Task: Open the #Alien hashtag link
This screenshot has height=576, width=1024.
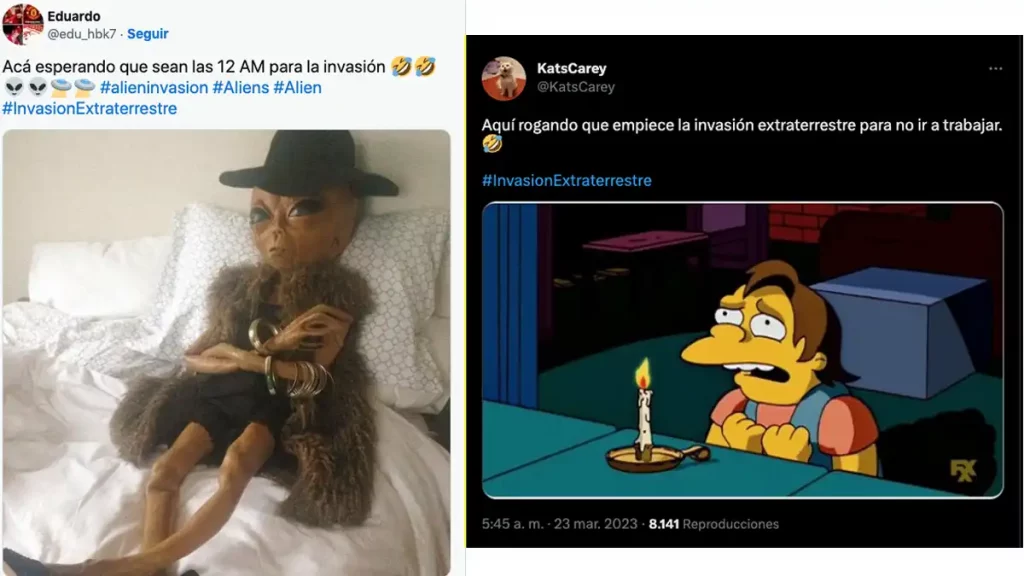Action: (297, 88)
